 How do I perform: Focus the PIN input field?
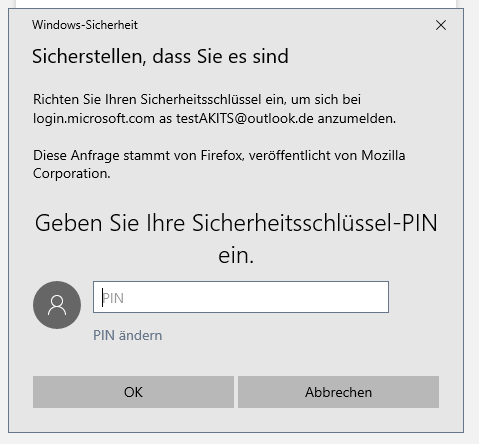point(241,297)
